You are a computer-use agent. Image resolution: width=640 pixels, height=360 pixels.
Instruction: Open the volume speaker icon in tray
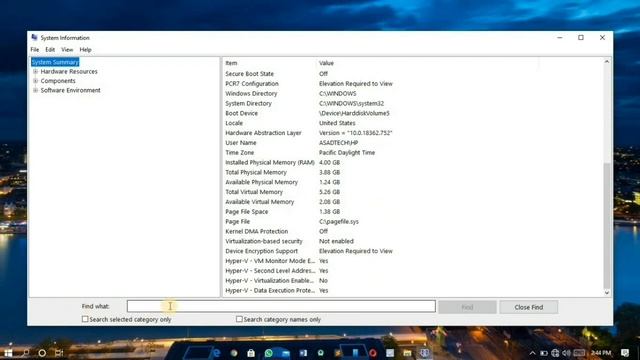click(567, 353)
